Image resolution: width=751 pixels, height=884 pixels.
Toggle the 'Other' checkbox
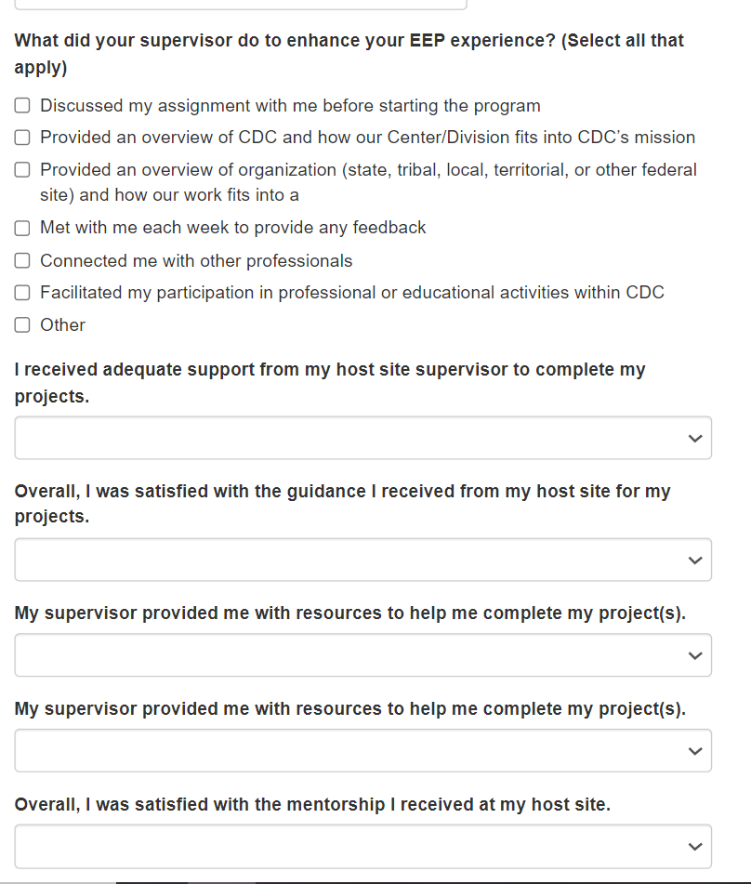tap(22, 325)
